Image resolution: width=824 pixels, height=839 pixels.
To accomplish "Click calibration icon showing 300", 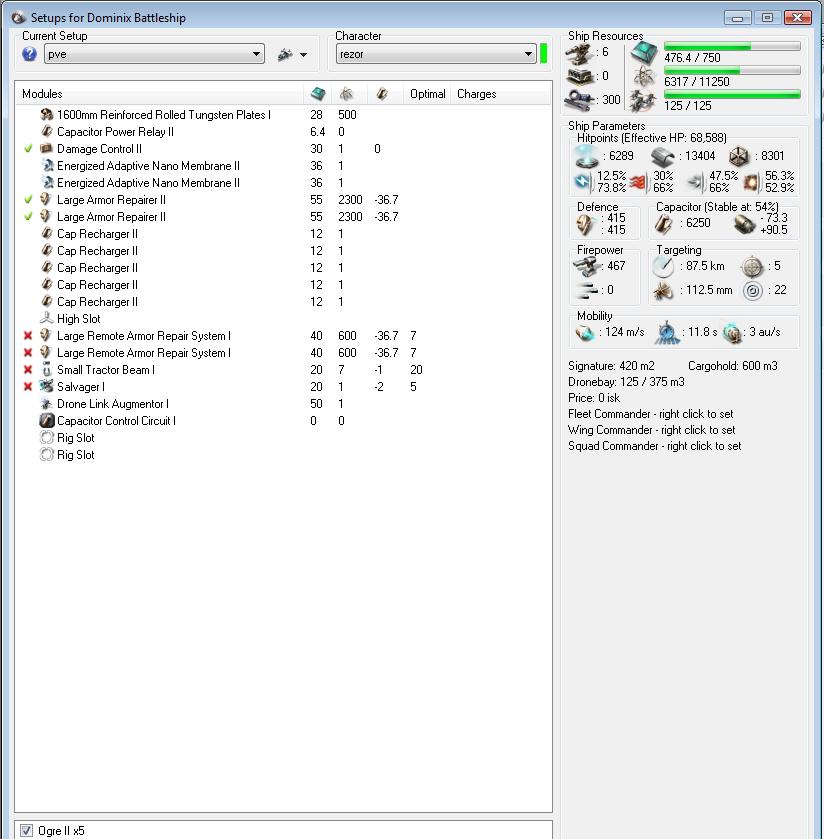I will (579, 100).
